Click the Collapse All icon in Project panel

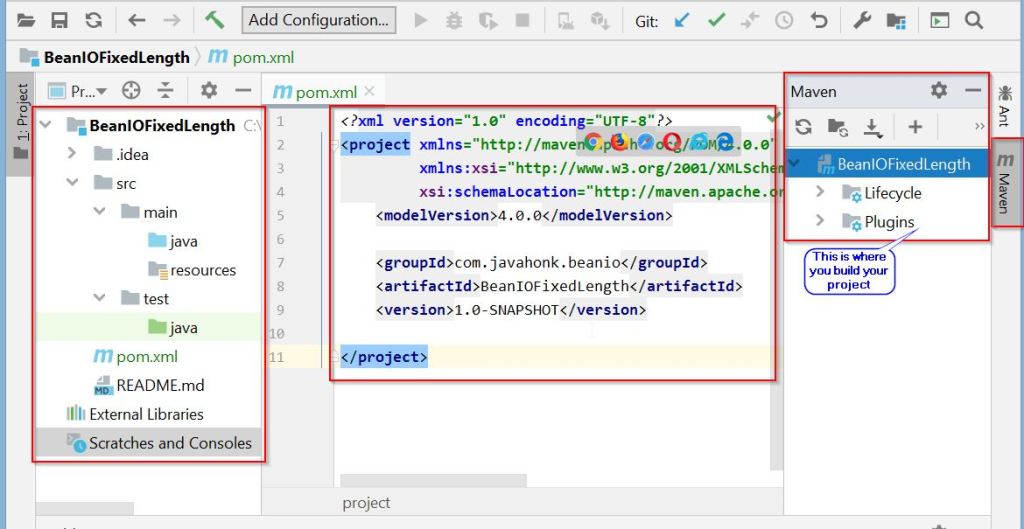point(166,91)
